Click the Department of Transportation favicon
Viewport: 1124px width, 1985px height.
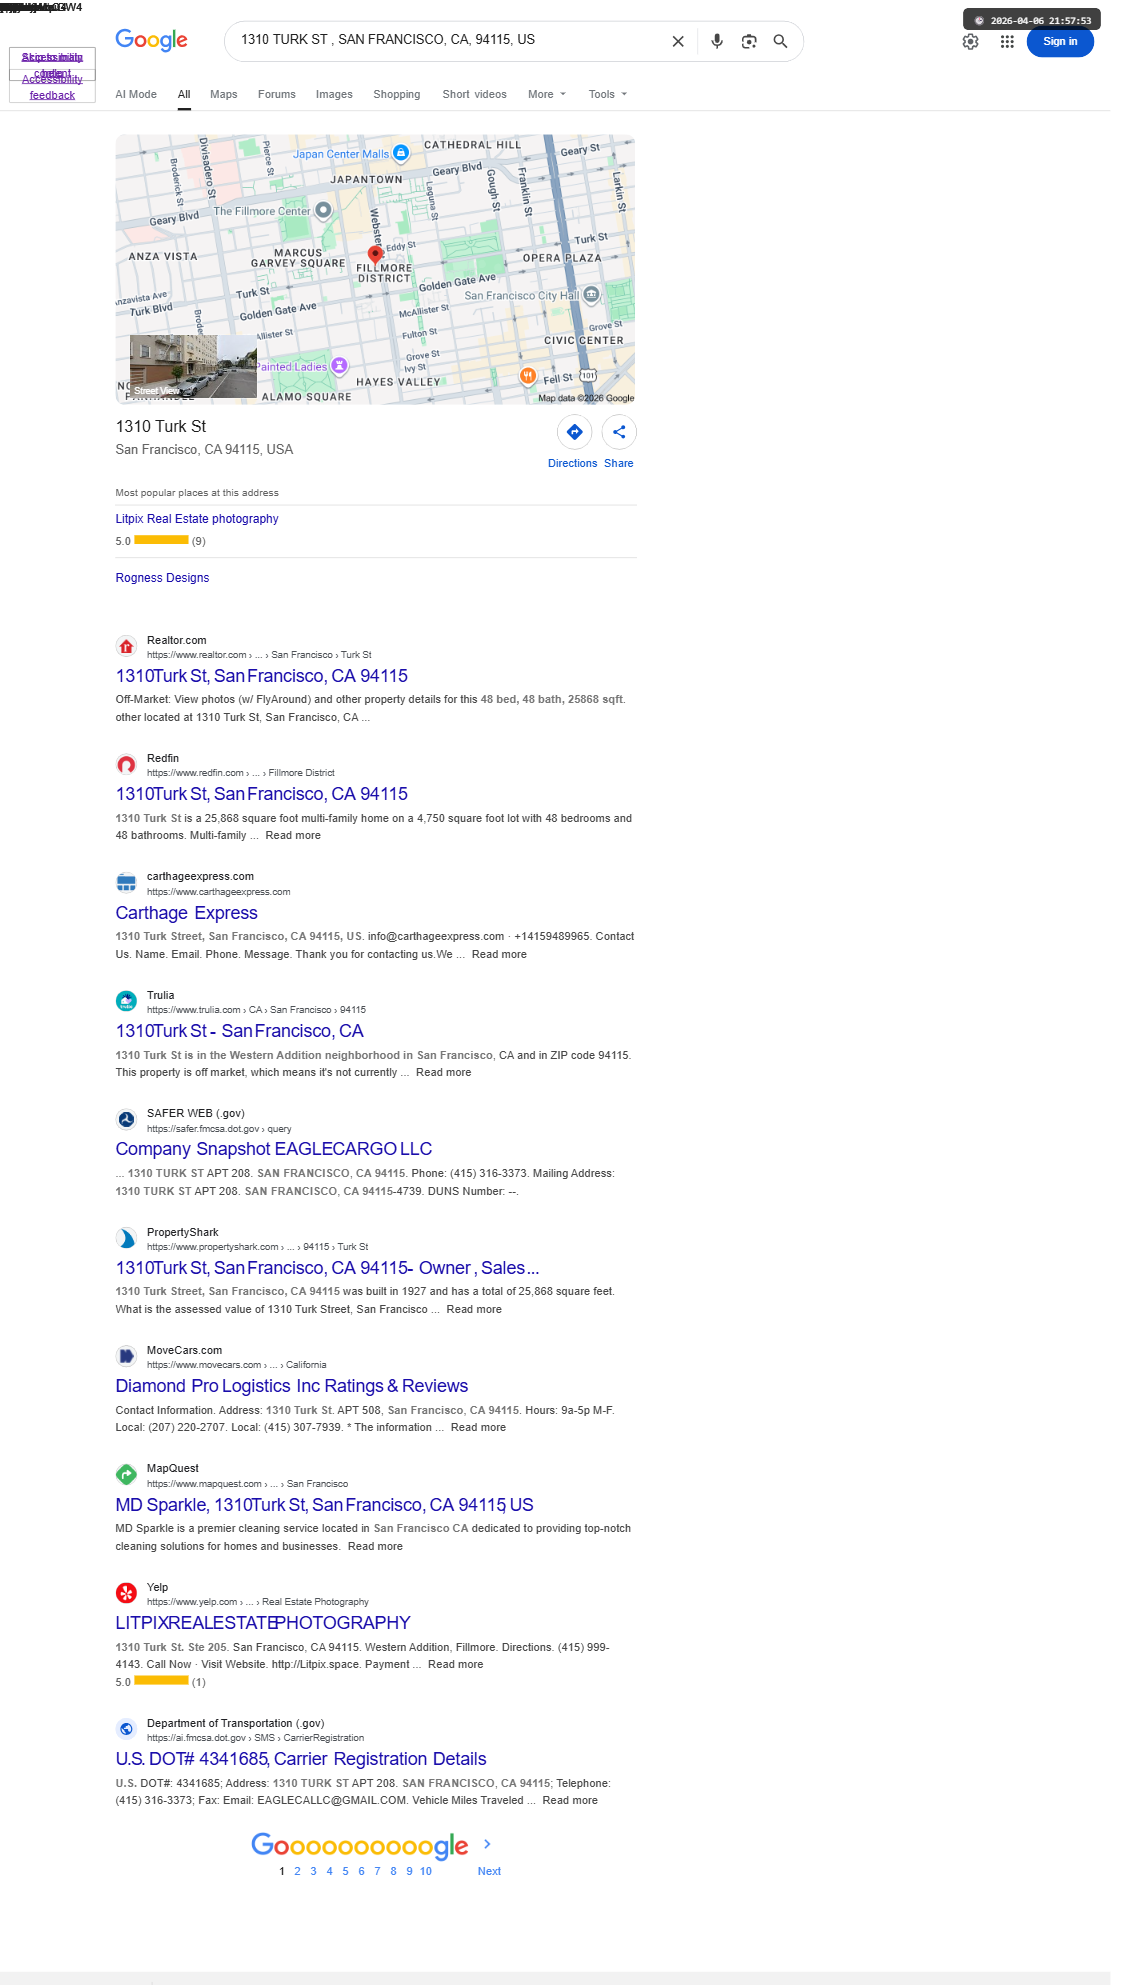[126, 1729]
